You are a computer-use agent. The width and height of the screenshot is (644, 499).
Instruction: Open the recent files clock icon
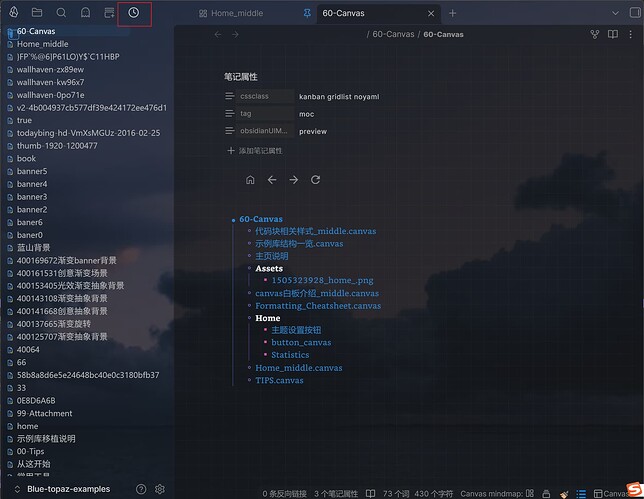(x=134, y=13)
